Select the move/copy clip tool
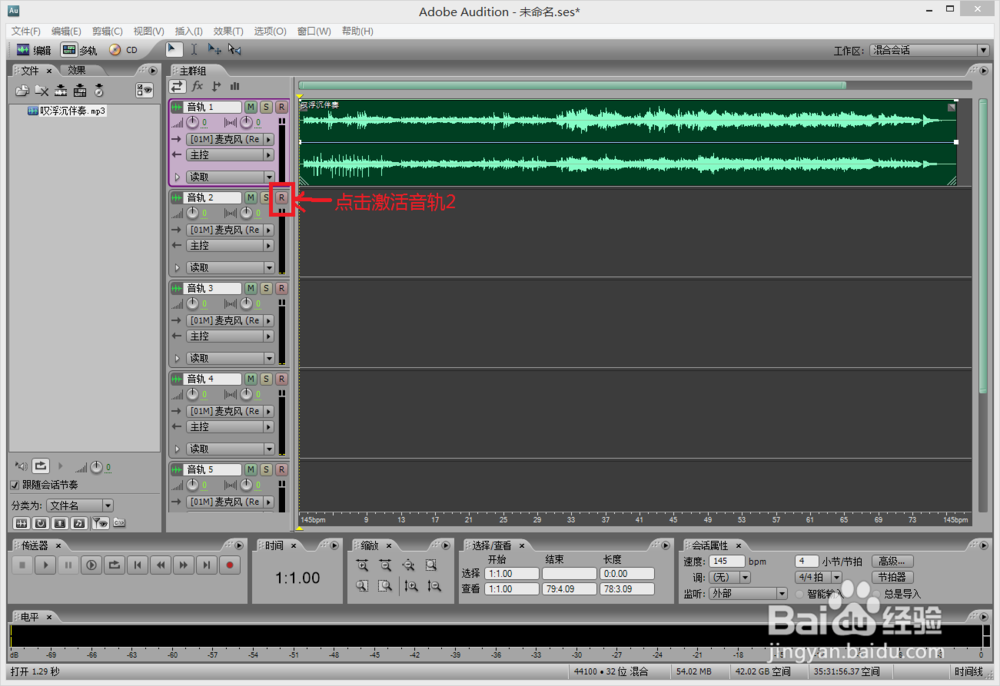The height and width of the screenshot is (686, 1000). click(x=214, y=49)
